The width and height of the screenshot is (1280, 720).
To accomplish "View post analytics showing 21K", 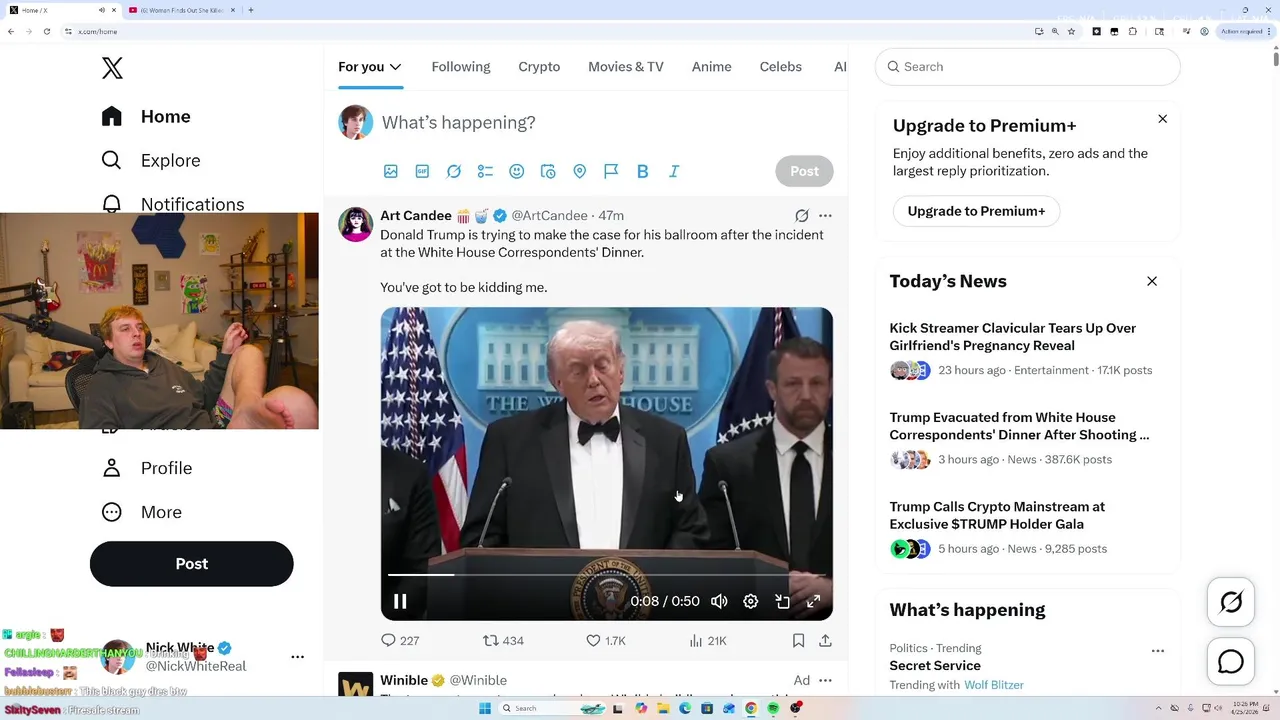I will pyautogui.click(x=708, y=641).
